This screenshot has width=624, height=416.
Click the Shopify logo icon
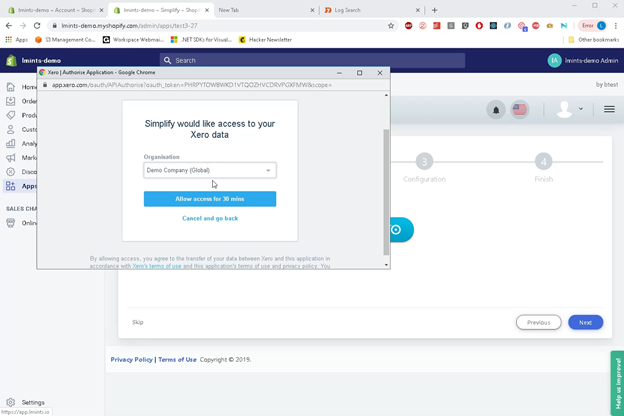11,61
